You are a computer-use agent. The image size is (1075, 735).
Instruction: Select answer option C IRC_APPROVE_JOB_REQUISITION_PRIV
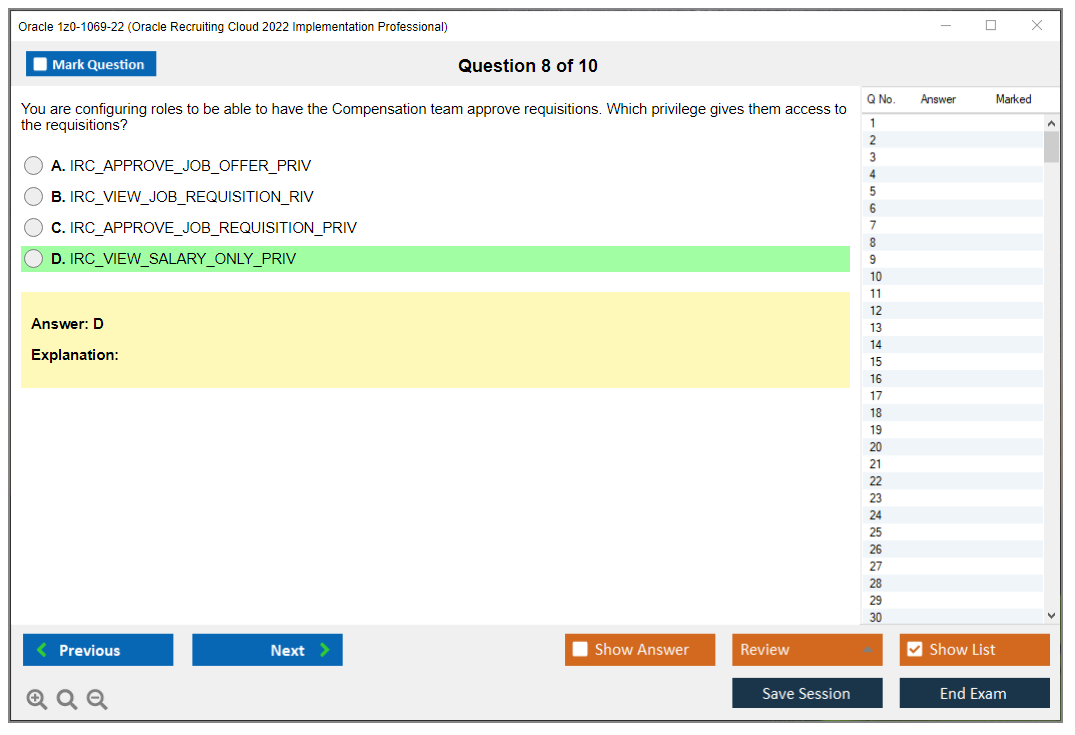33,227
